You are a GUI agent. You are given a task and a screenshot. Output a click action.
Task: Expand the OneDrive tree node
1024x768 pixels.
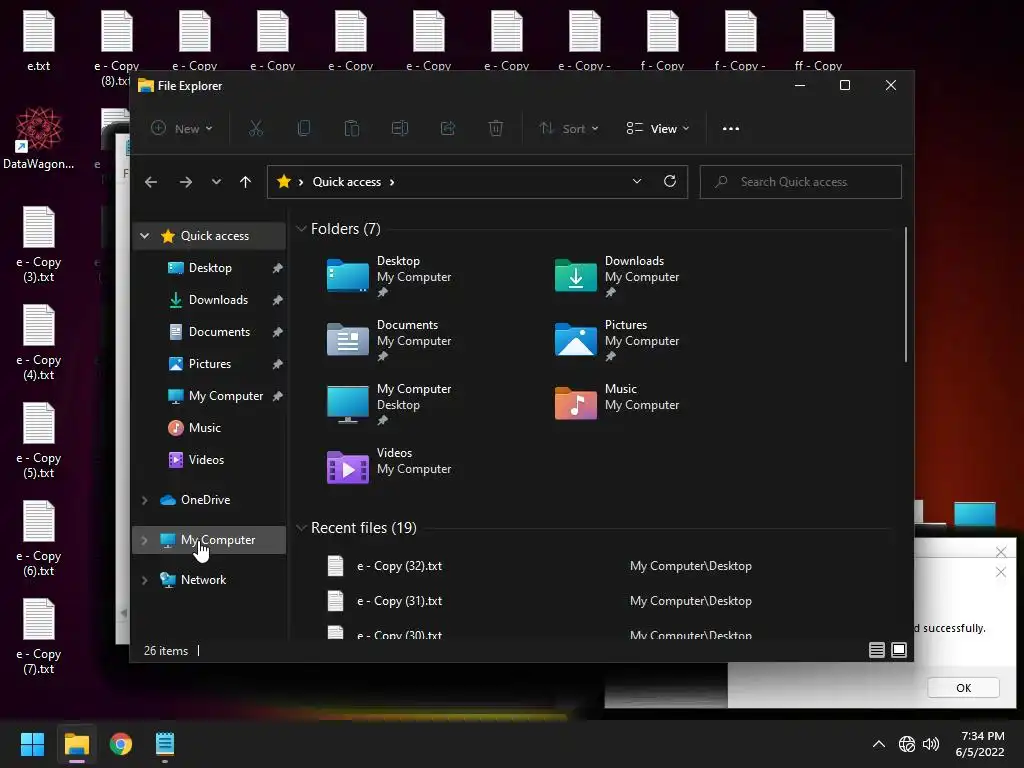tap(145, 500)
